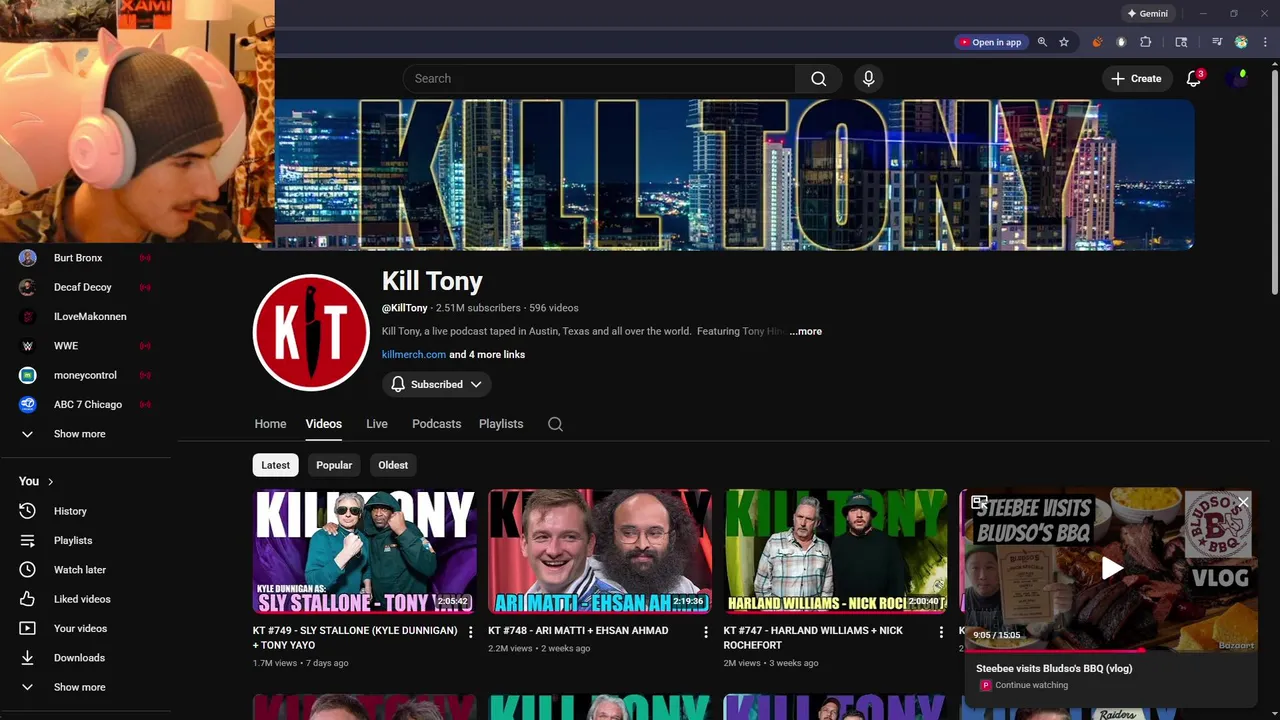Expand channel description with ...more
Screen dimensions: 1280x720
coord(805,331)
